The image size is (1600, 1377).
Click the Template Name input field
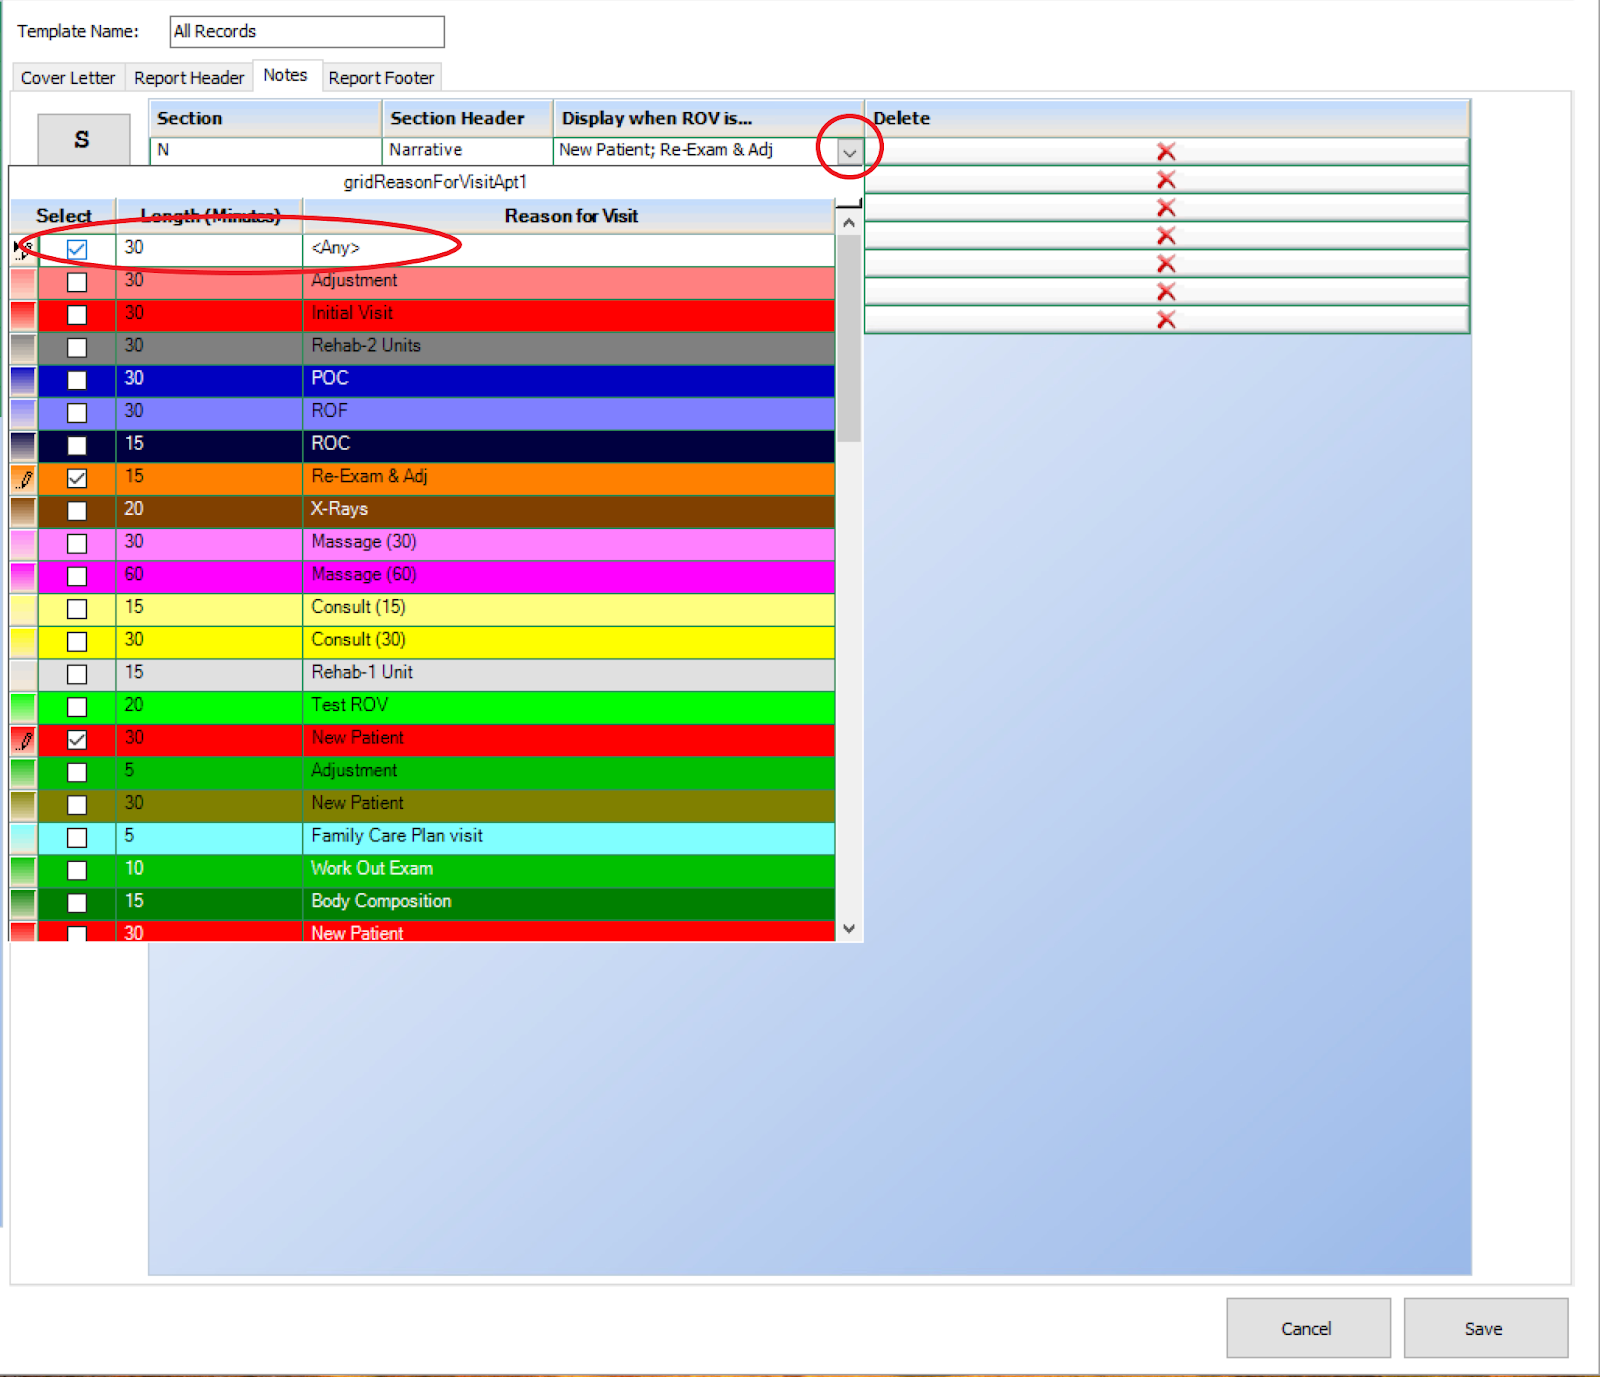click(x=305, y=31)
